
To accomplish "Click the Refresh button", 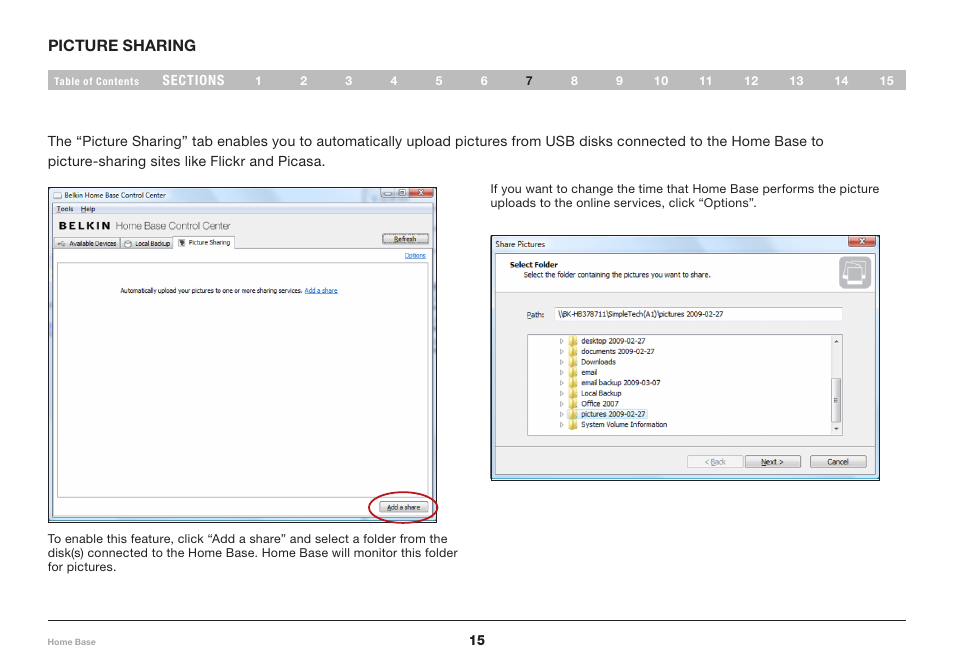I will pos(405,238).
